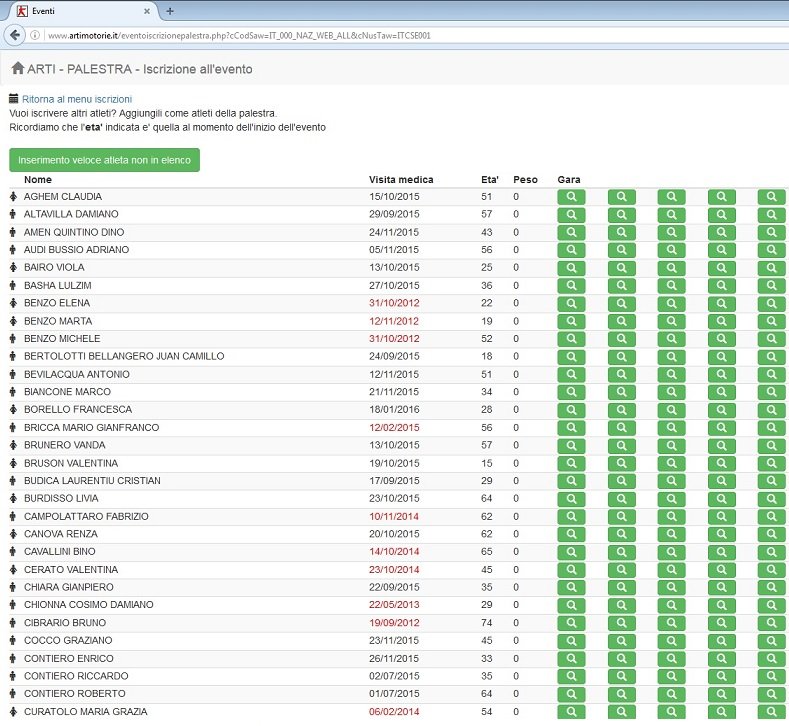Close the Eventi tab
The width and height of the screenshot is (789, 726).
pyautogui.click(x=147, y=11)
